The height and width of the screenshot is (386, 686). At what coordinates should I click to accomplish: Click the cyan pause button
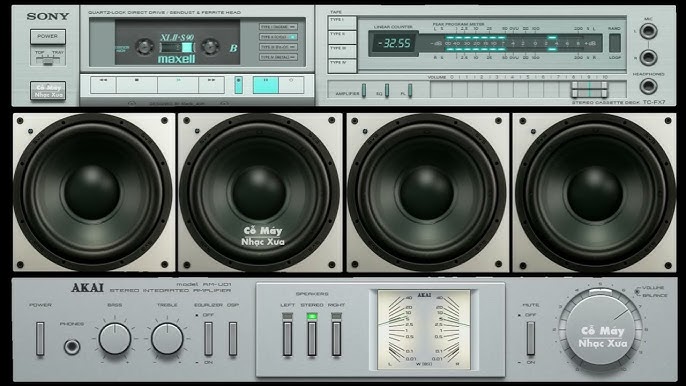pyautogui.click(x=266, y=84)
